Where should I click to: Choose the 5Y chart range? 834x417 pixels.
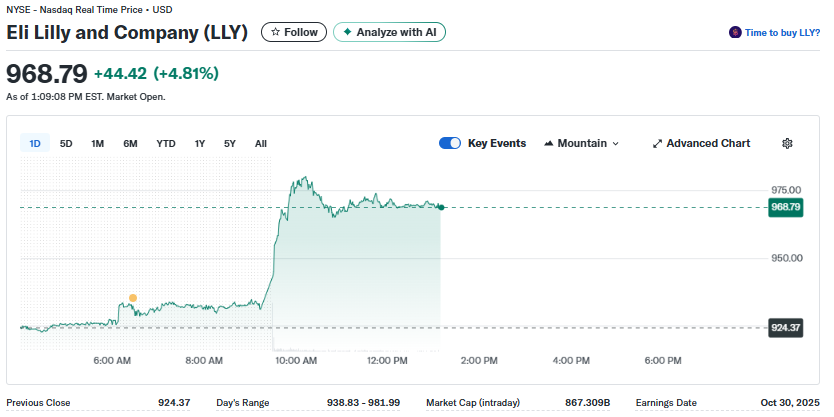(230, 143)
